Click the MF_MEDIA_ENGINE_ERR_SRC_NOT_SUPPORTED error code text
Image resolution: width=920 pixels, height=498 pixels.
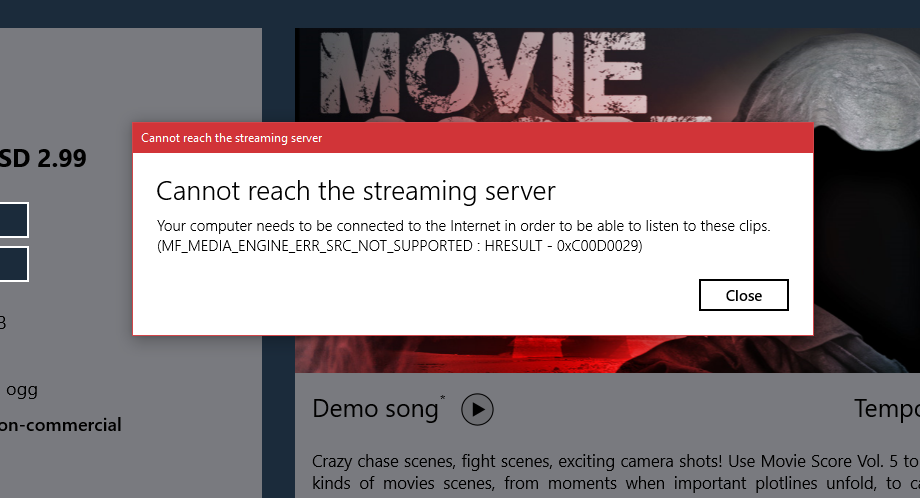click(x=400, y=246)
